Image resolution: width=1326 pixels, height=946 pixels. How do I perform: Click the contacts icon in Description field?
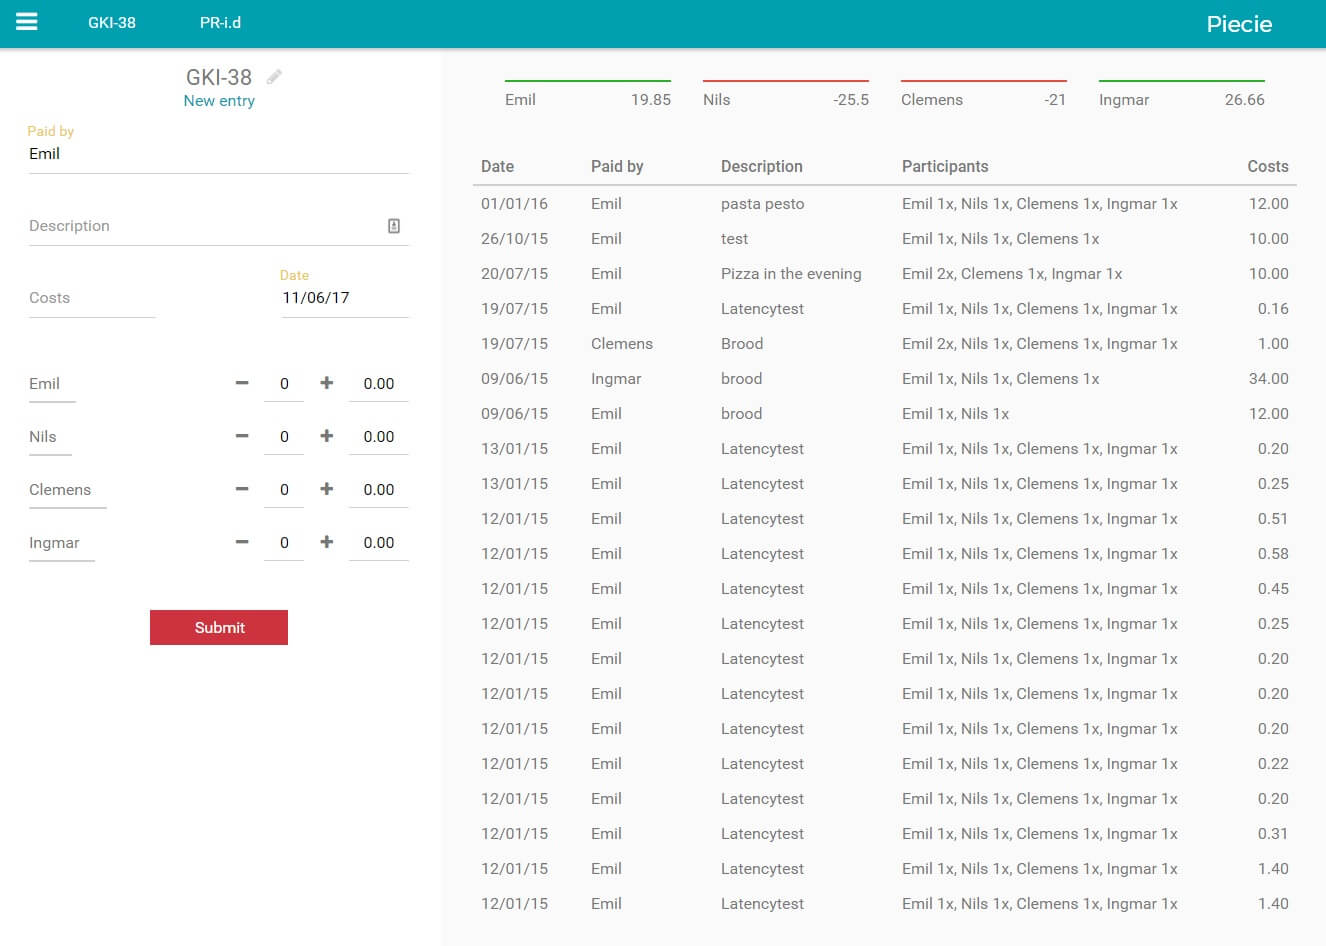(x=394, y=226)
